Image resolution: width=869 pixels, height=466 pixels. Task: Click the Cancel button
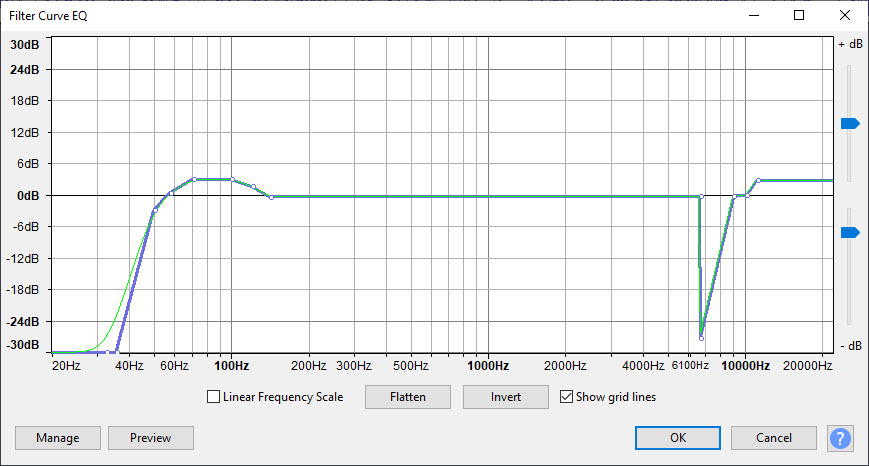(x=774, y=438)
